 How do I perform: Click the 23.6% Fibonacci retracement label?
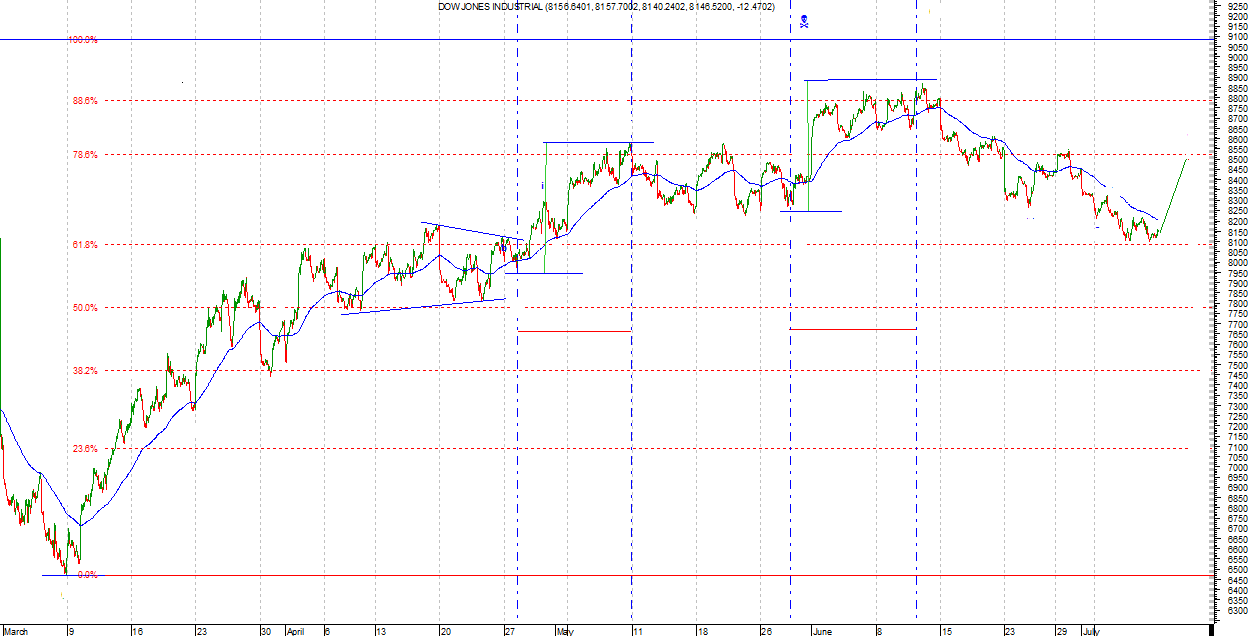click(x=84, y=449)
